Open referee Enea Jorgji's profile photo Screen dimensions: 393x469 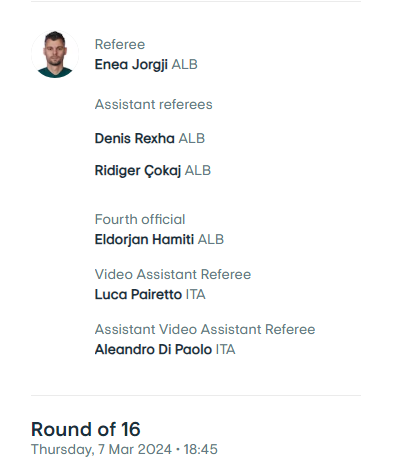(x=55, y=54)
